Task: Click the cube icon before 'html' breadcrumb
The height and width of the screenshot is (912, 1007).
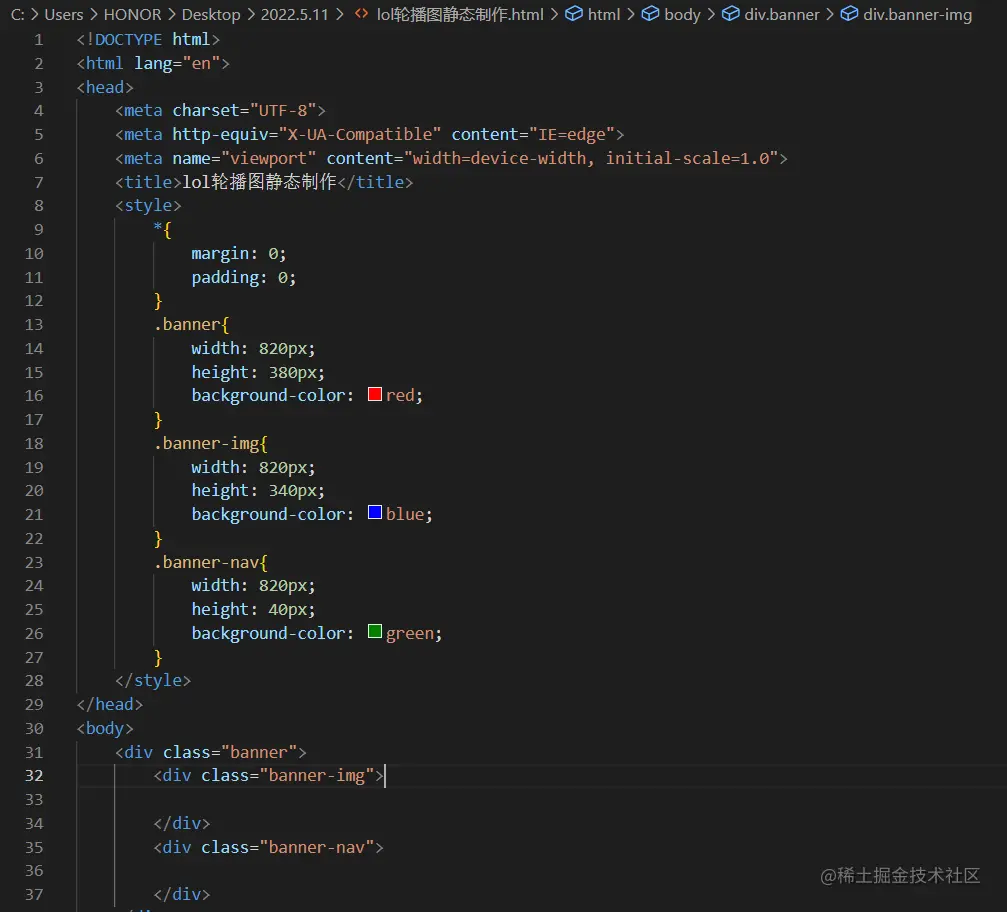Action: (x=574, y=13)
